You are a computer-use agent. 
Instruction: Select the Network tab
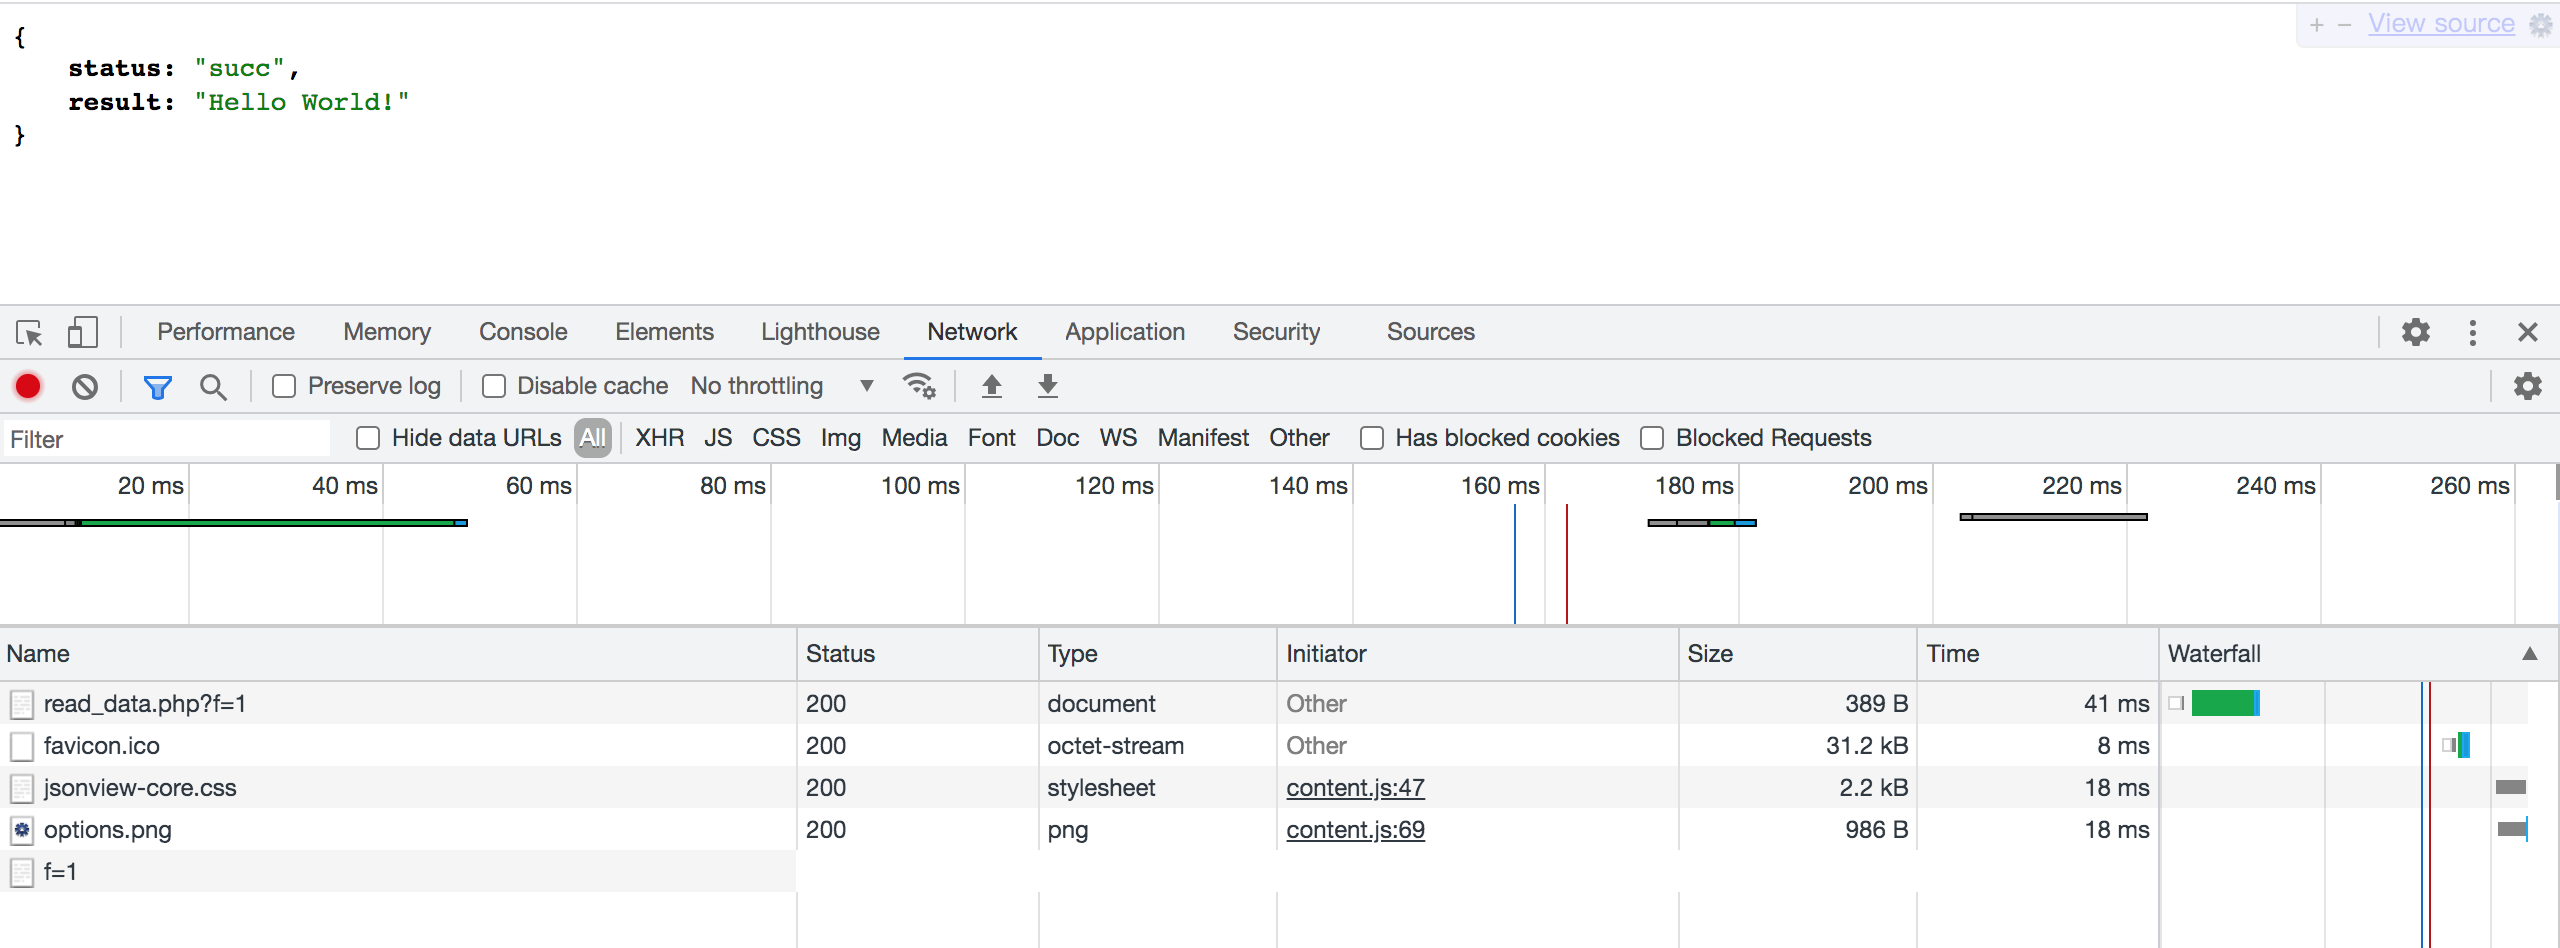pyautogui.click(x=972, y=332)
